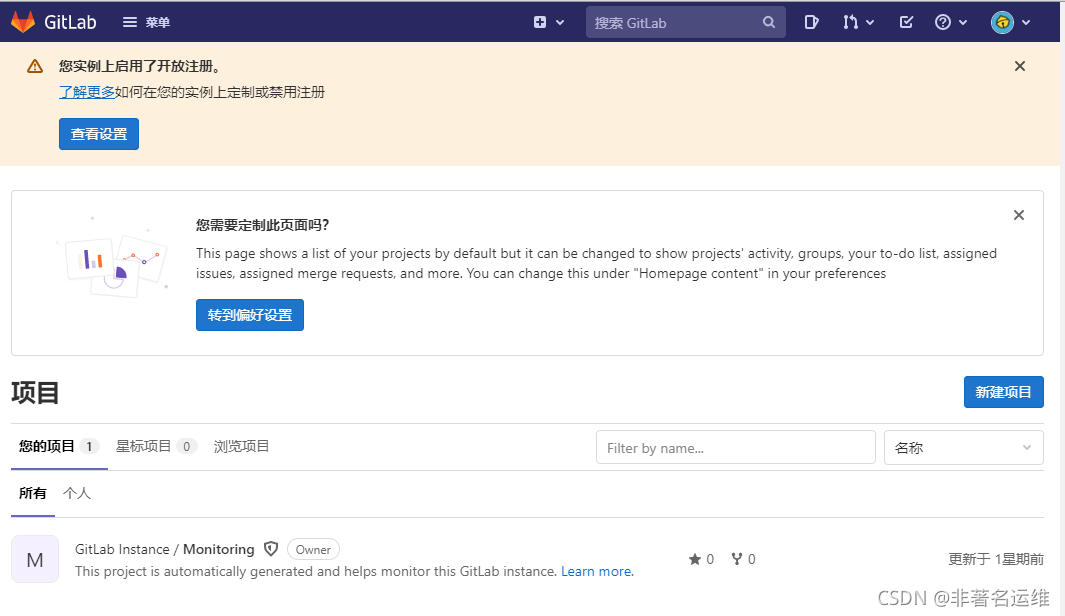Click the GitLab fox logo
The height and width of the screenshot is (616, 1065).
coord(23,22)
